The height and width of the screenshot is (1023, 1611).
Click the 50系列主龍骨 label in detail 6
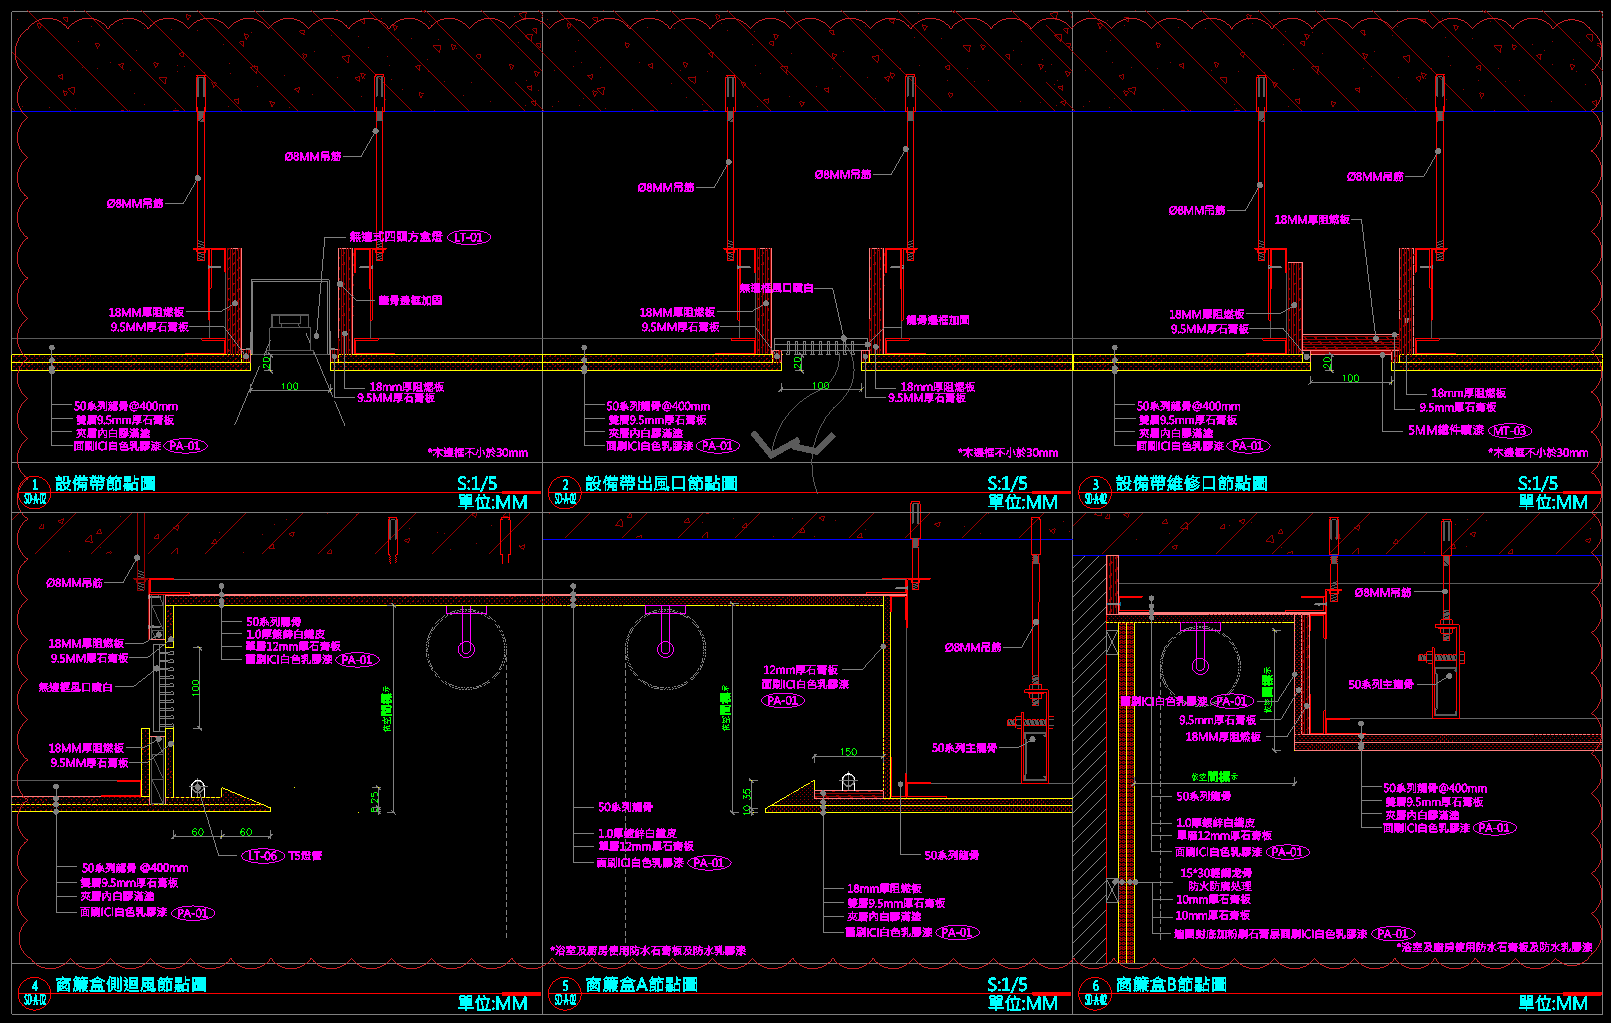1381,685
